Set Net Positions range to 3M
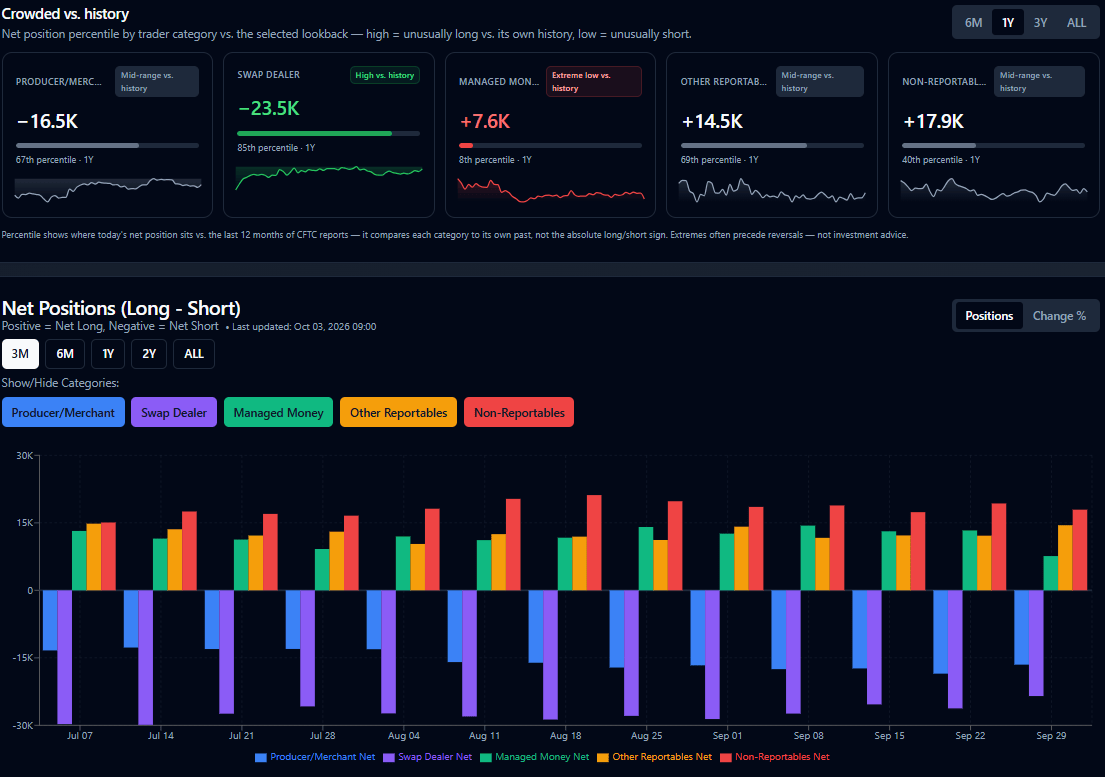 click(20, 354)
